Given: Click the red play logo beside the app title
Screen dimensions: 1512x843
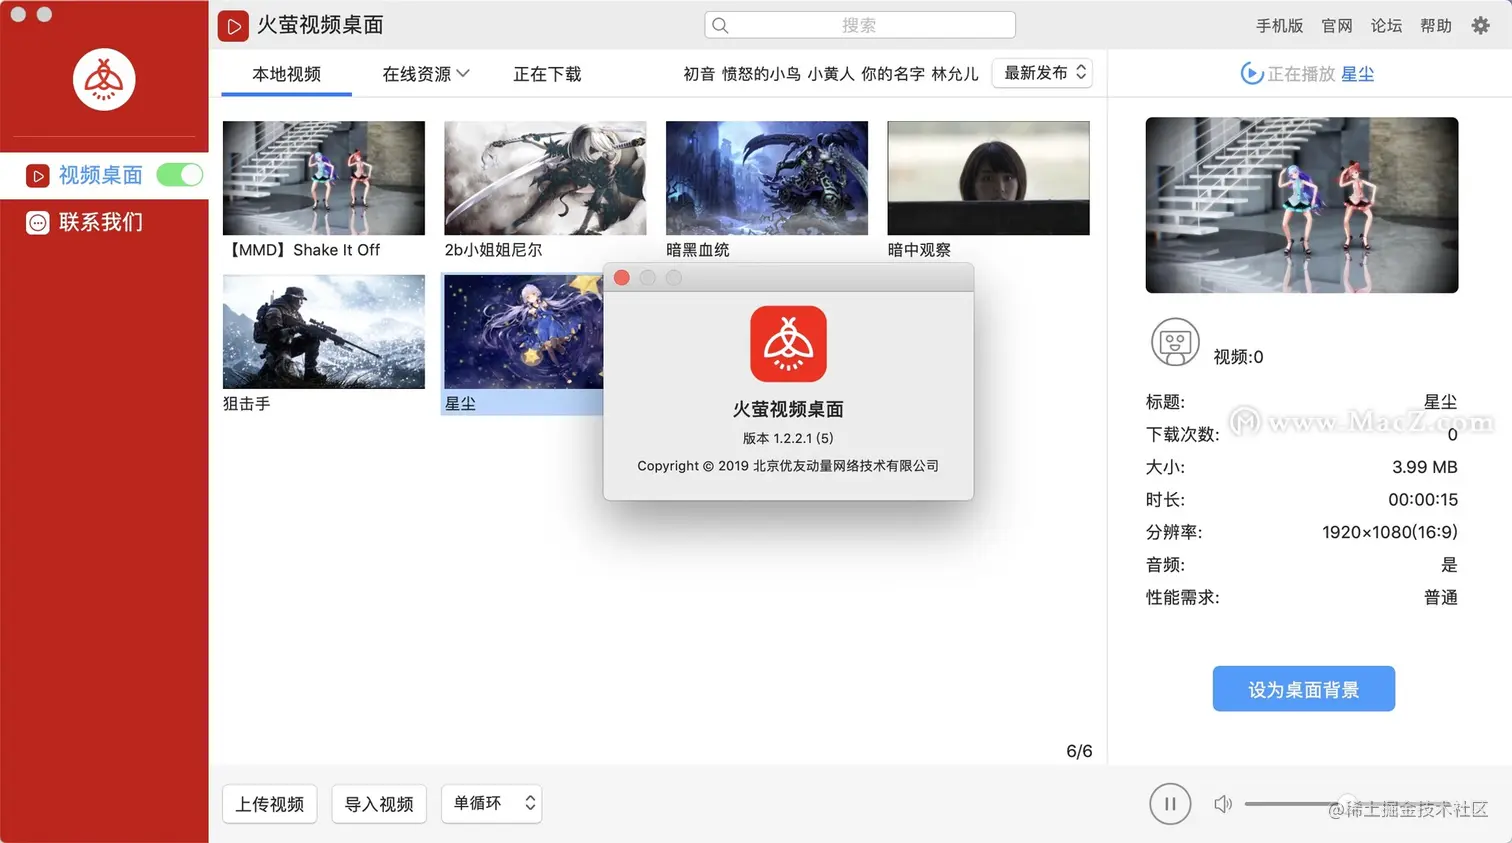Looking at the screenshot, I should [233, 26].
